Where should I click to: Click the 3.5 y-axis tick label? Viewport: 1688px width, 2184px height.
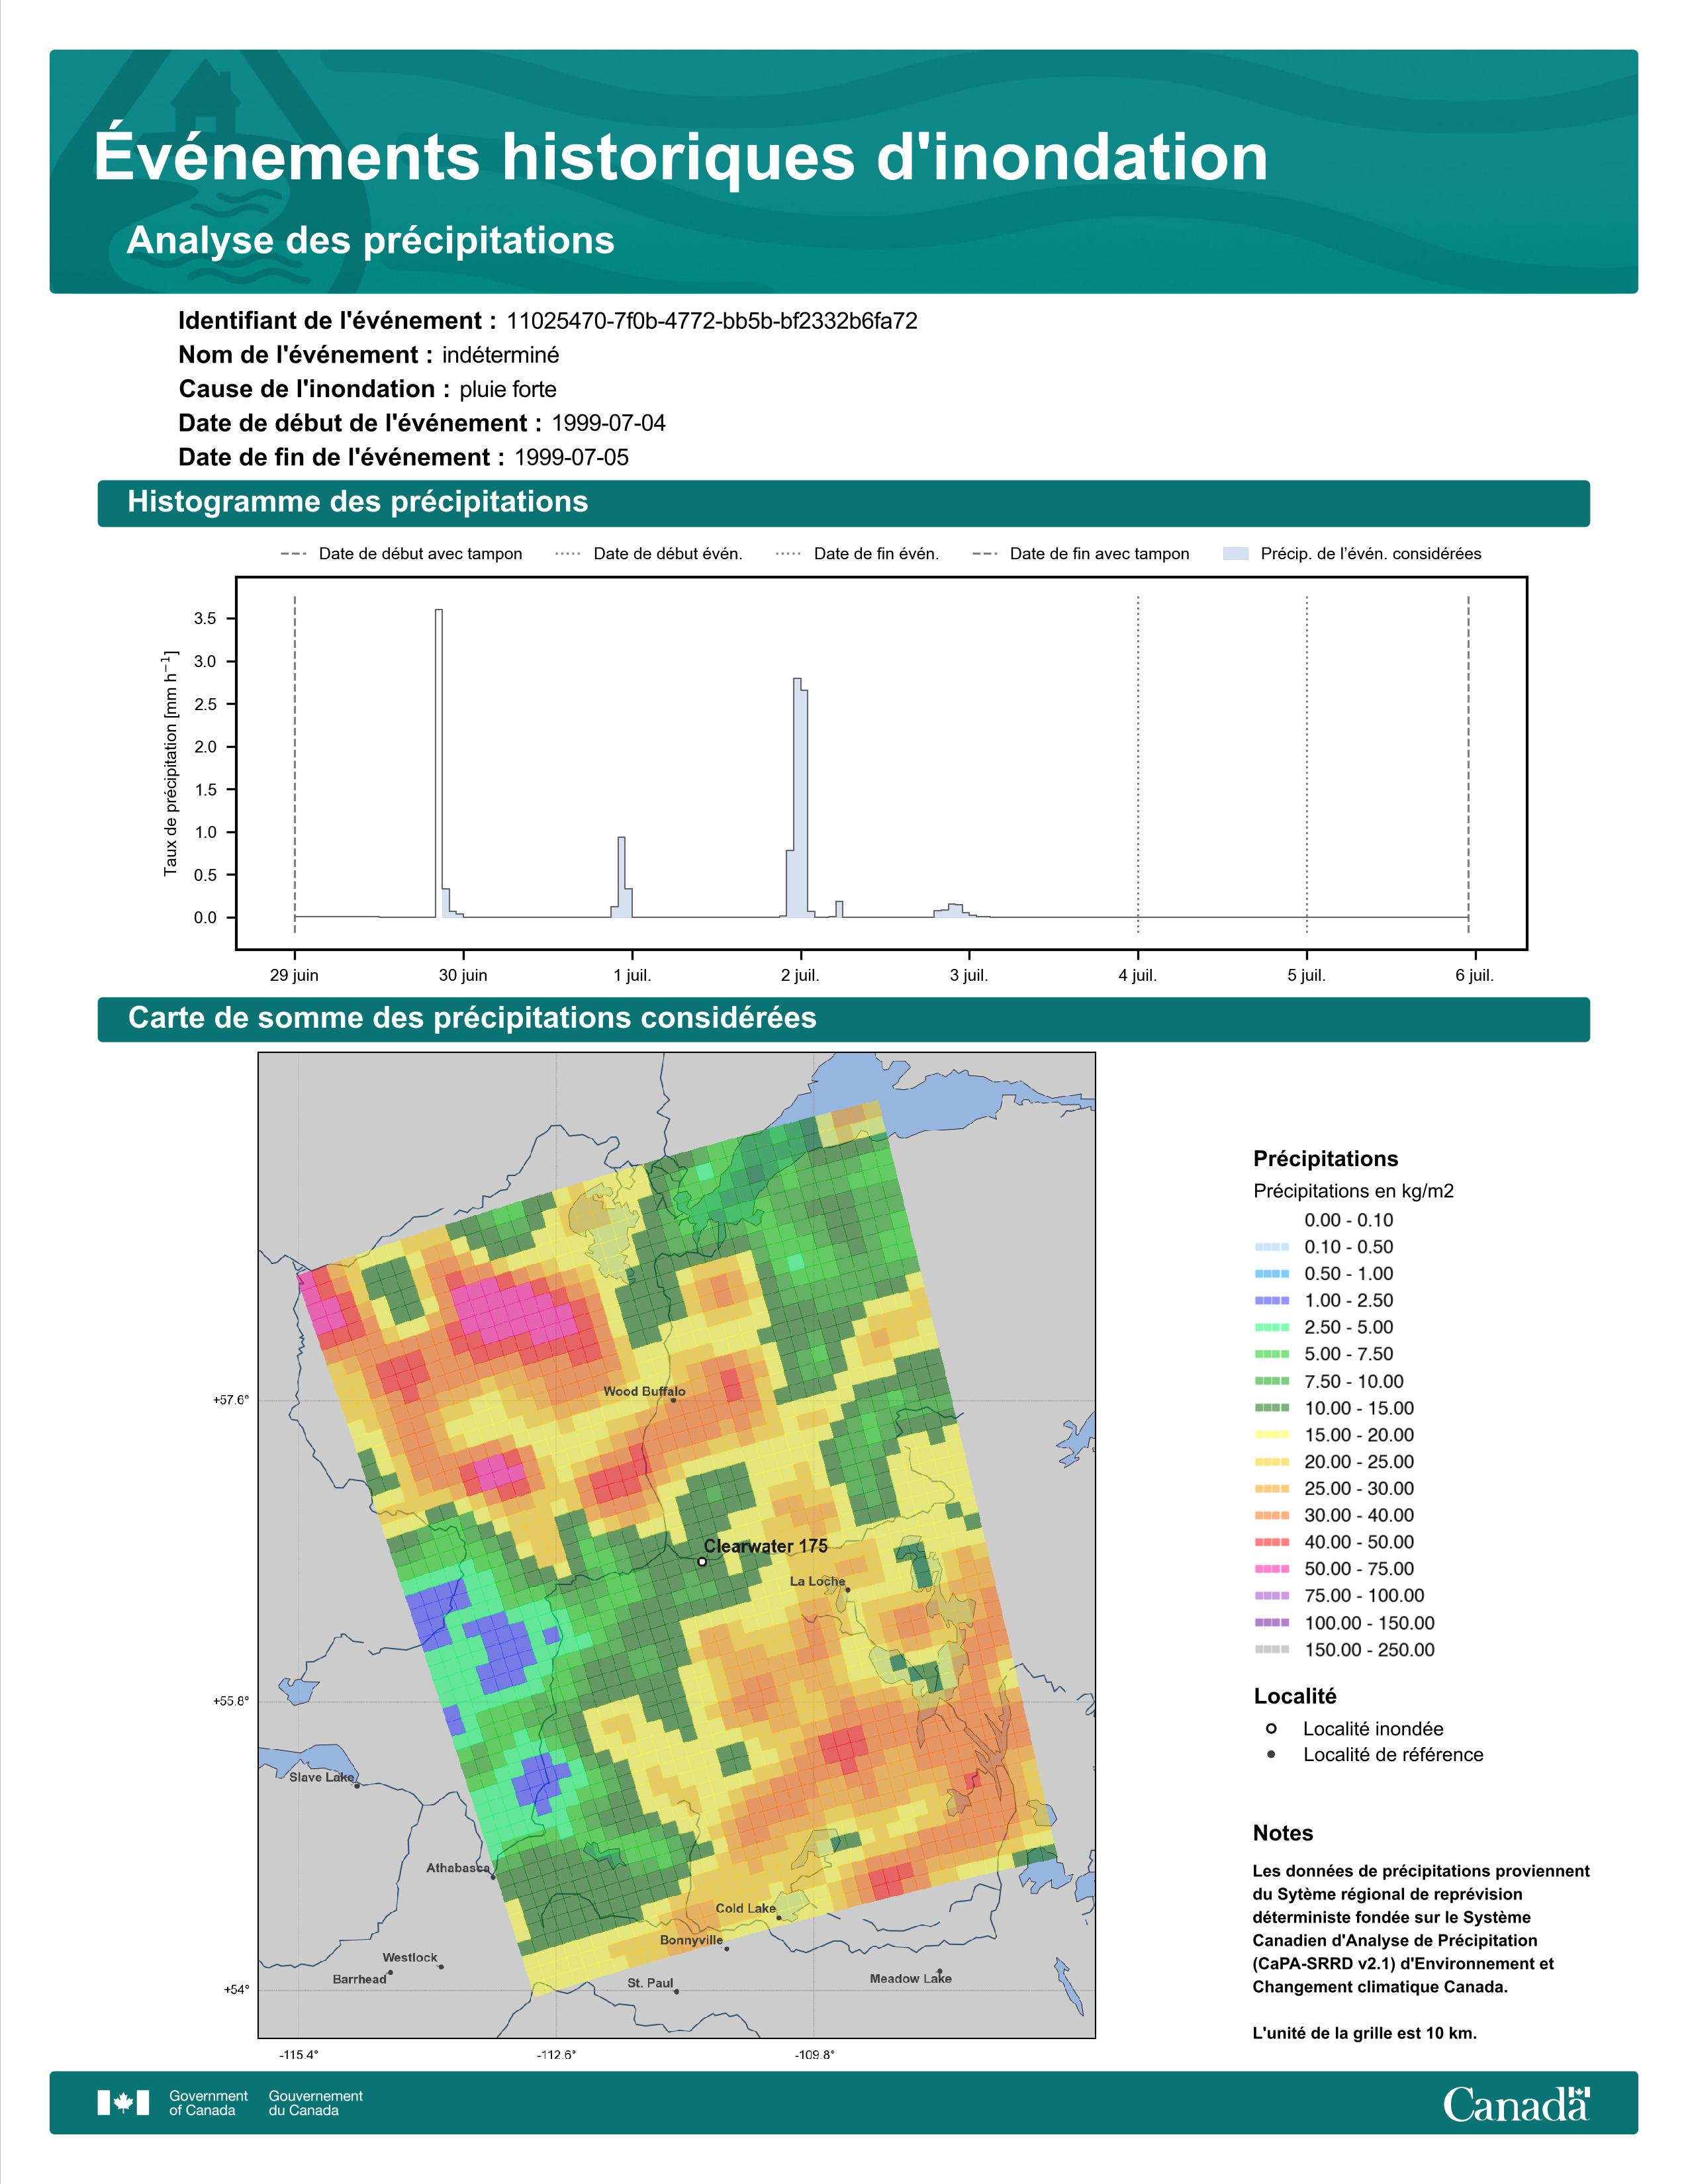tap(205, 619)
